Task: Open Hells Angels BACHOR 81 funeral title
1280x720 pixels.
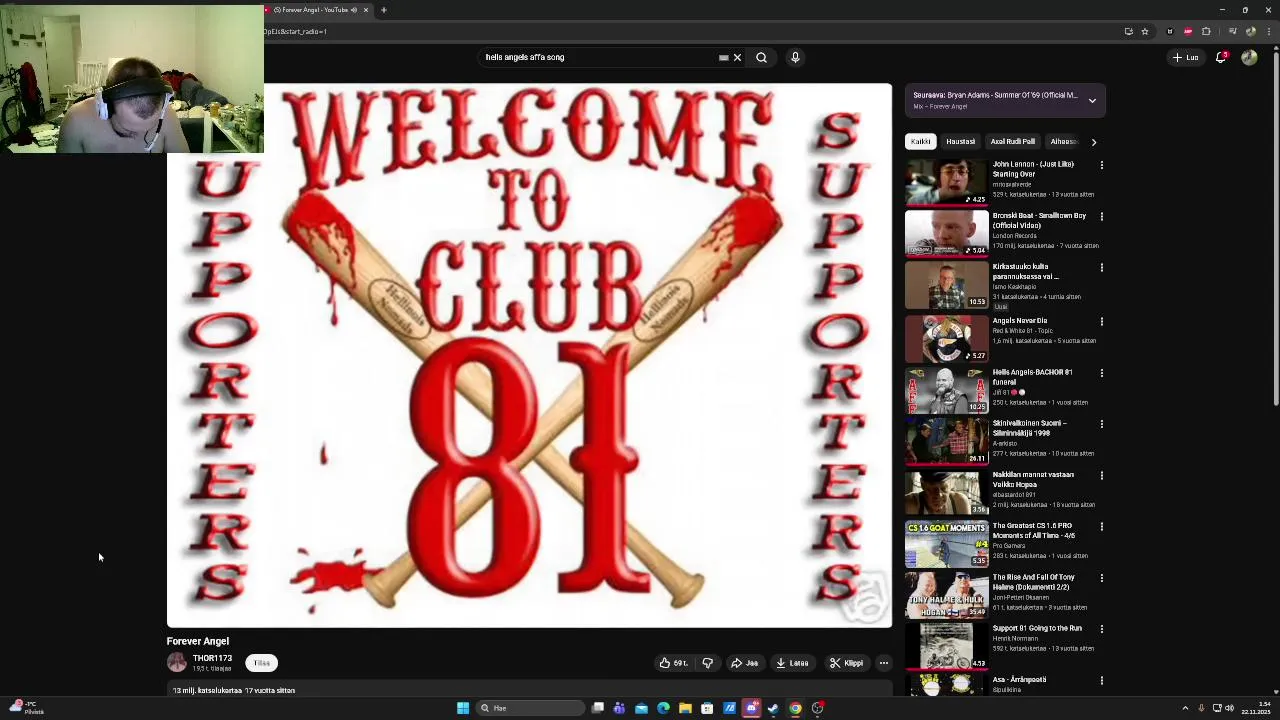Action: 1032,377
